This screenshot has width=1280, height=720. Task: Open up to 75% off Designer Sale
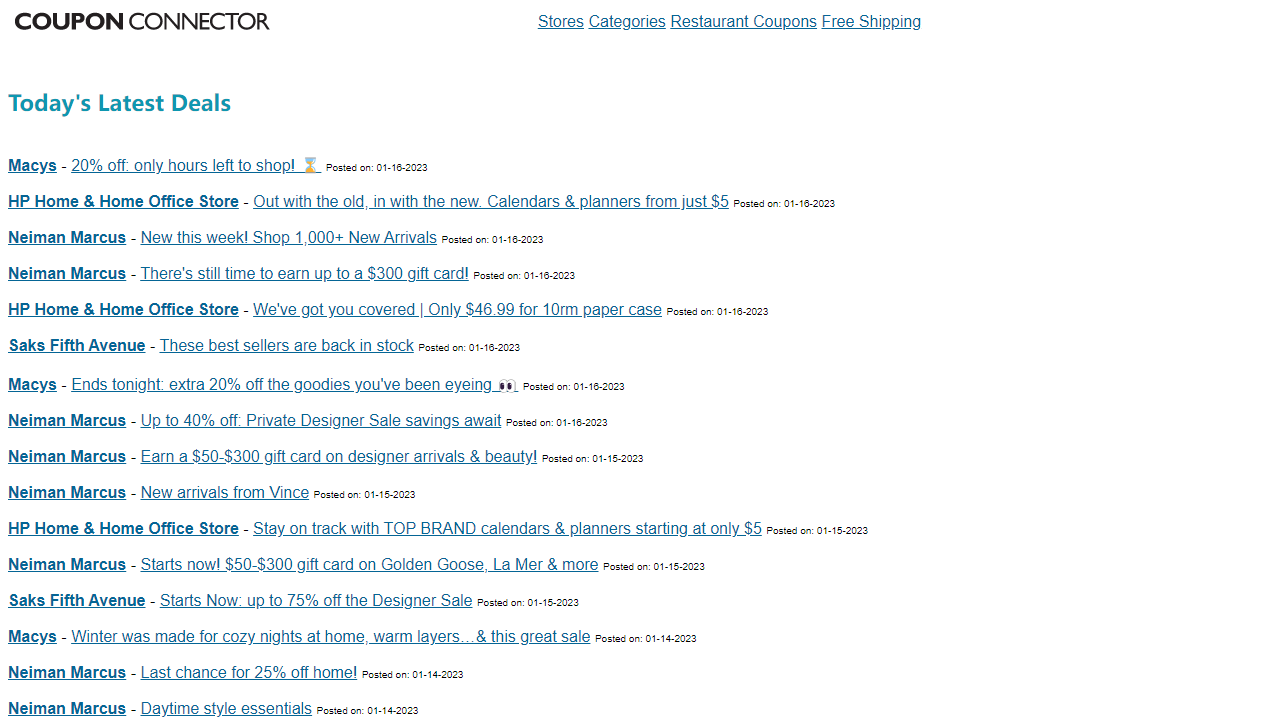316,600
